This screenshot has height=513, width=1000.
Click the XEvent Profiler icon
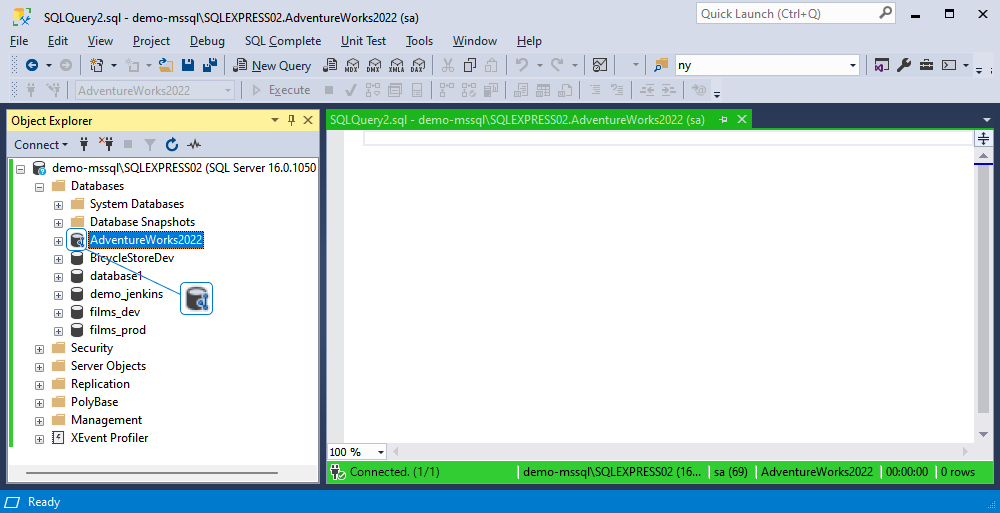click(x=58, y=438)
